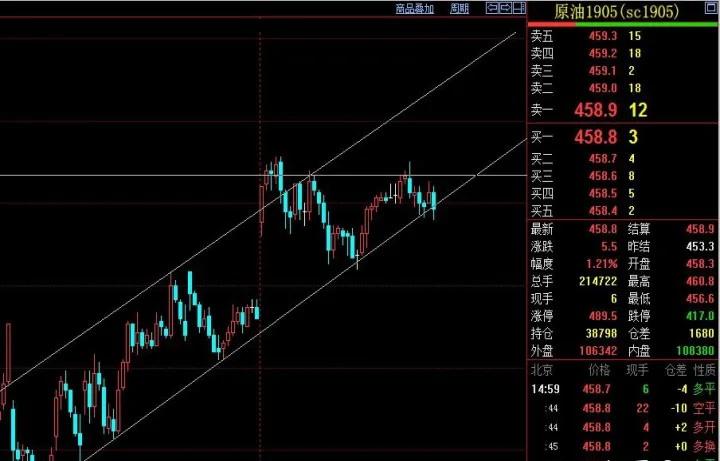Viewport: 720px width, 461px height.
Task: Click the 总手 total volume 214722
Action: tap(598, 281)
